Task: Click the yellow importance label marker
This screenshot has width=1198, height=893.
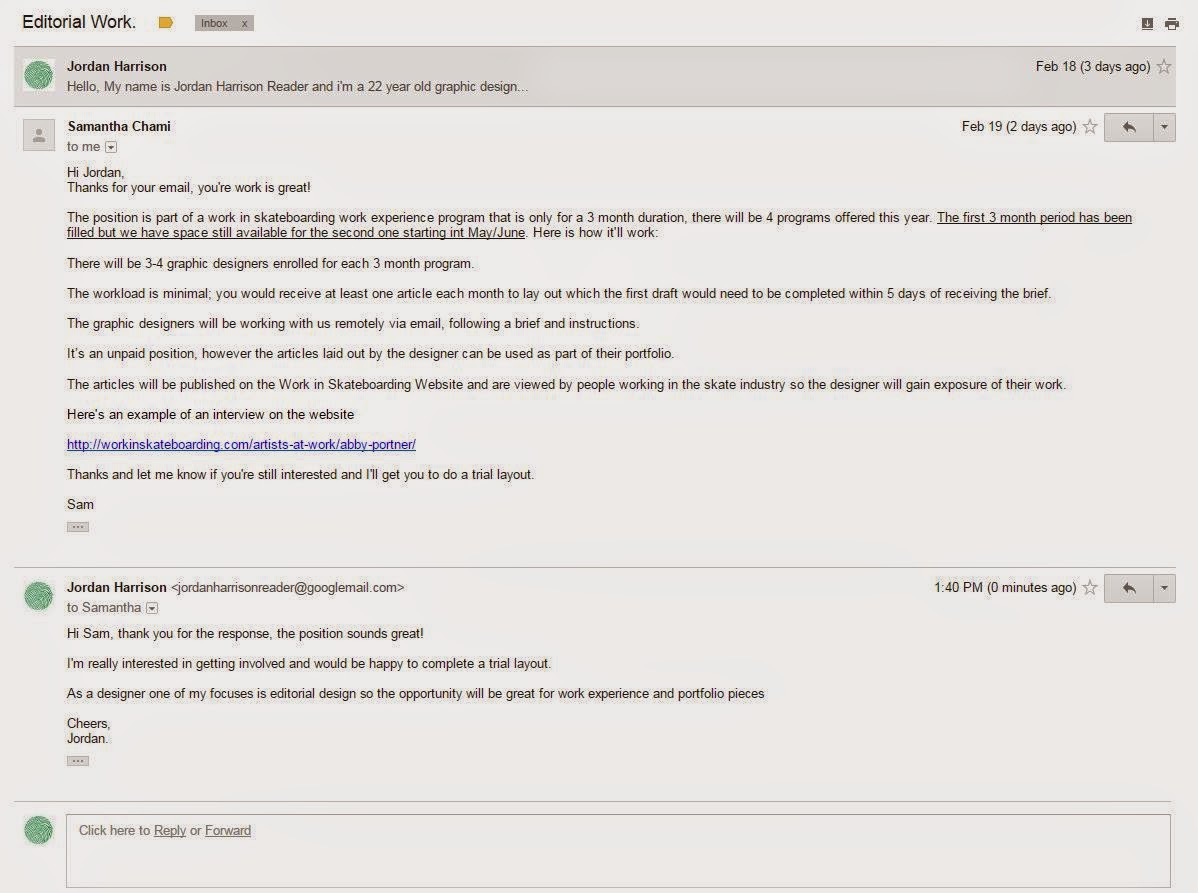Action: click(166, 23)
